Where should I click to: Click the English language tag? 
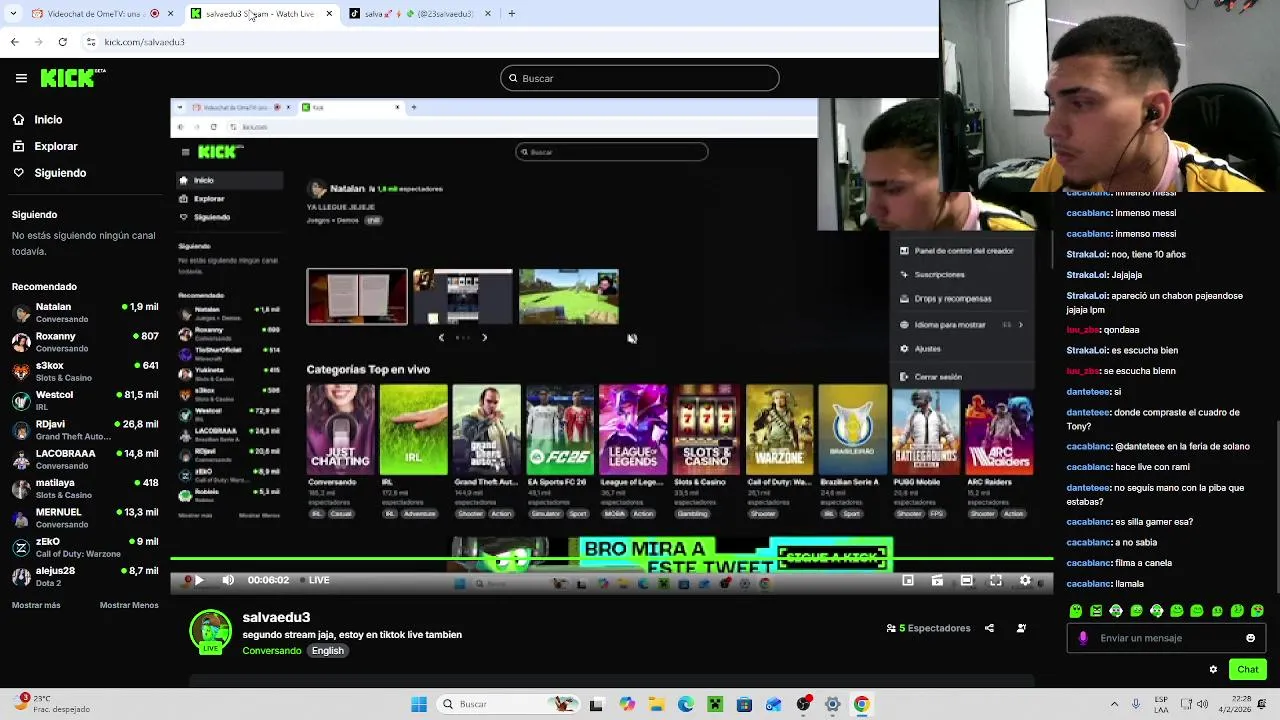pos(327,651)
